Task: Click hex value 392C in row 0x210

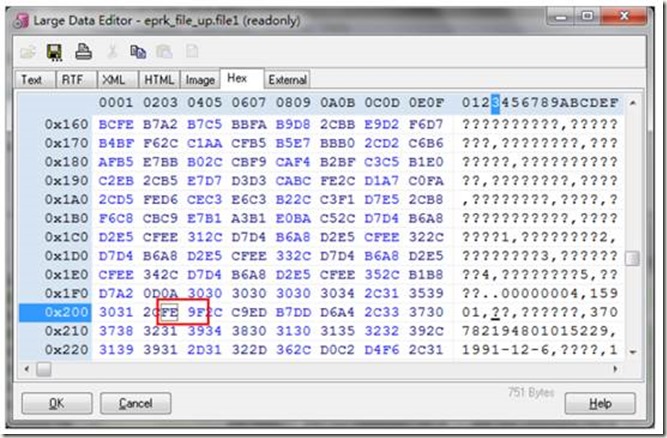Action: tap(426, 331)
